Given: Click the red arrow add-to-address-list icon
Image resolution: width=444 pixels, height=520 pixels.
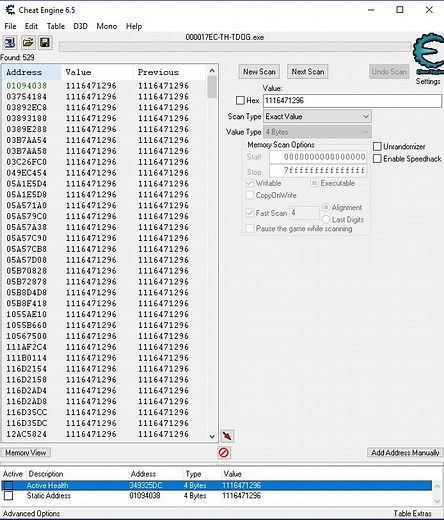Looking at the screenshot, I should (227, 436).
